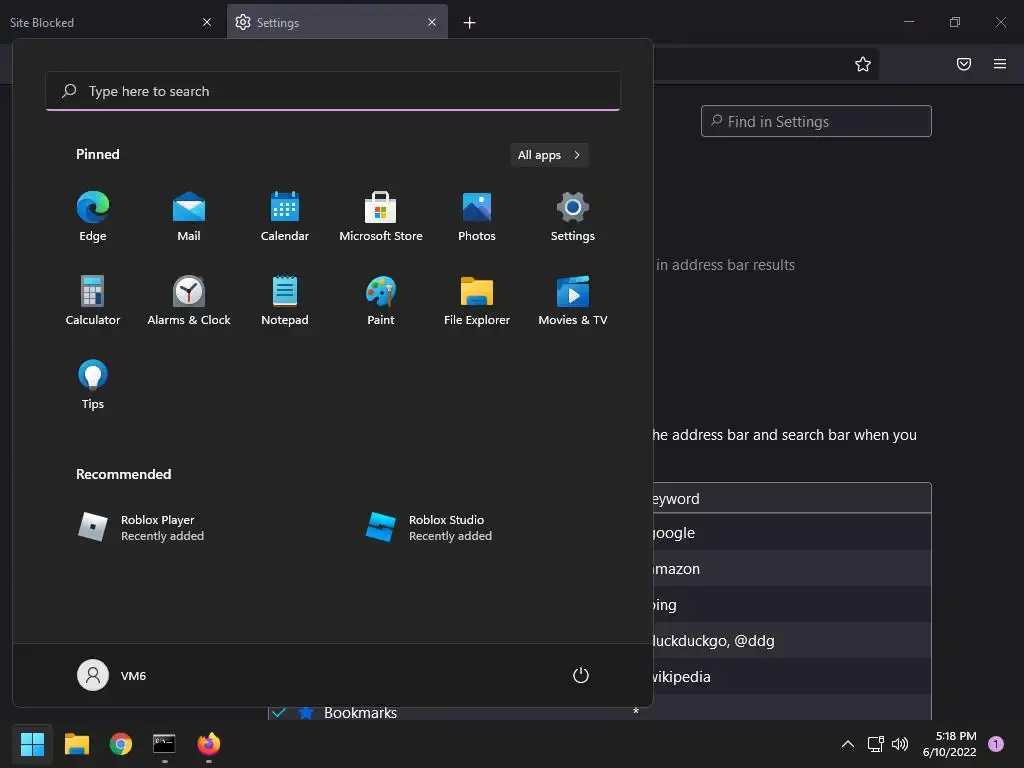Open File Explorer from the taskbar
The image size is (1024, 768).
(76, 744)
